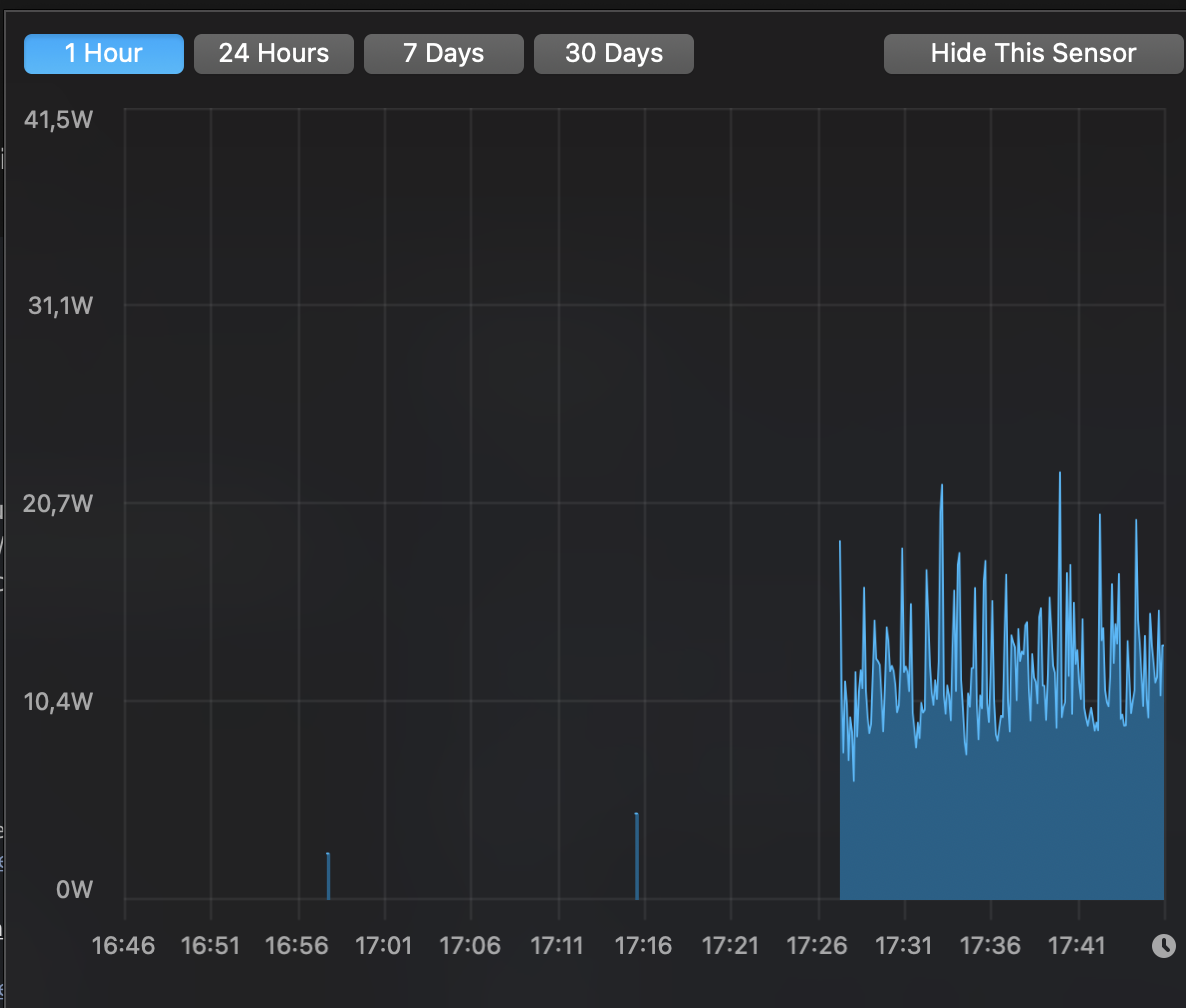Click the small power spike near 16:56
1186x1008 pixels.
(328, 876)
